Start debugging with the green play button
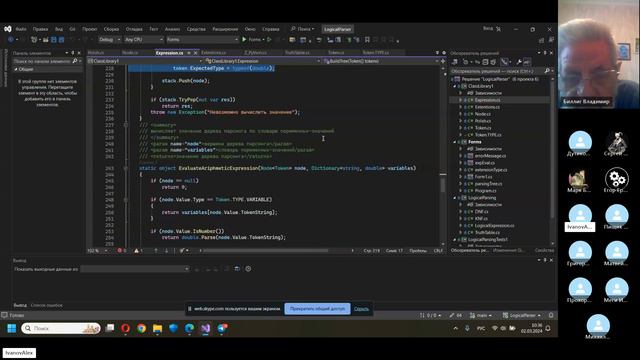The image size is (640, 360). pos(244,40)
